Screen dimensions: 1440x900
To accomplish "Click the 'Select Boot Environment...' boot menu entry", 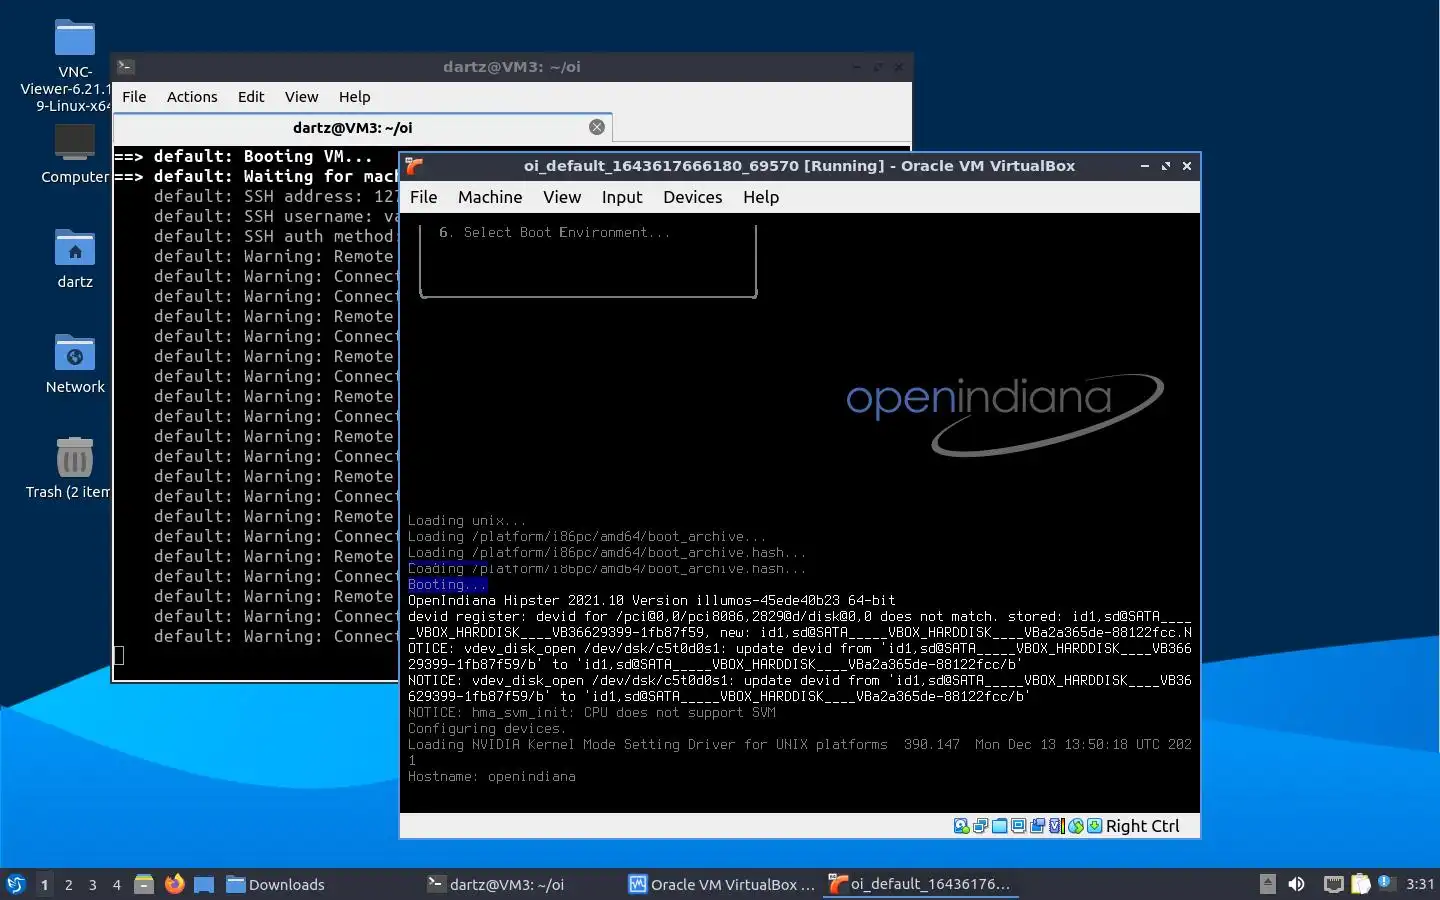I will [x=555, y=232].
